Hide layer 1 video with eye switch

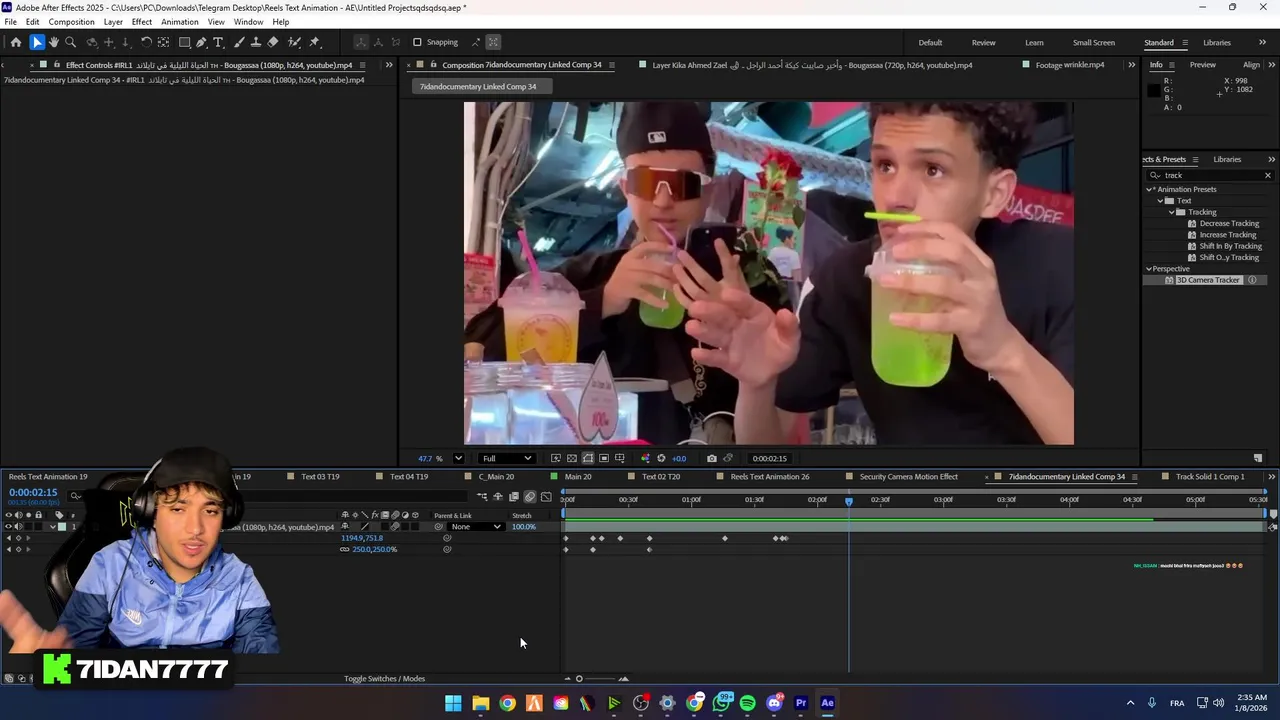(8, 527)
